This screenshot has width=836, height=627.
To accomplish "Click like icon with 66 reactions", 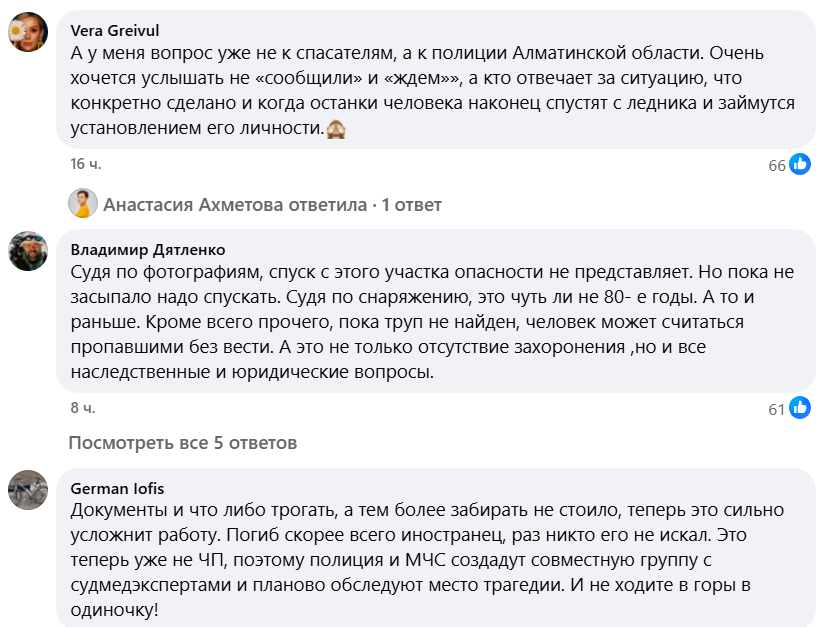I will [800, 164].
